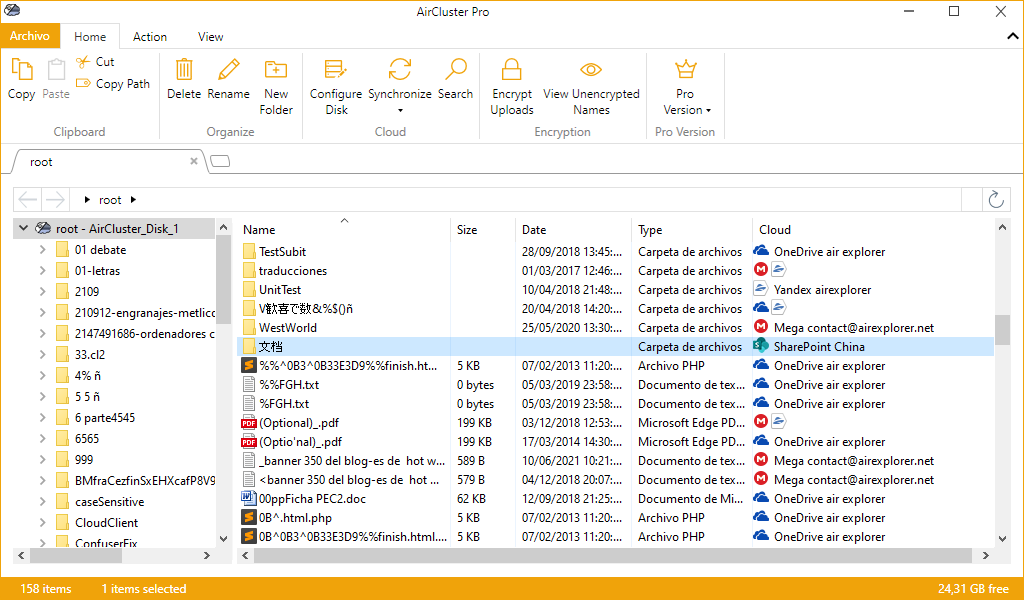Click the SharePoint China cloud icon
Screen dimensions: 1024x600
pos(761,345)
